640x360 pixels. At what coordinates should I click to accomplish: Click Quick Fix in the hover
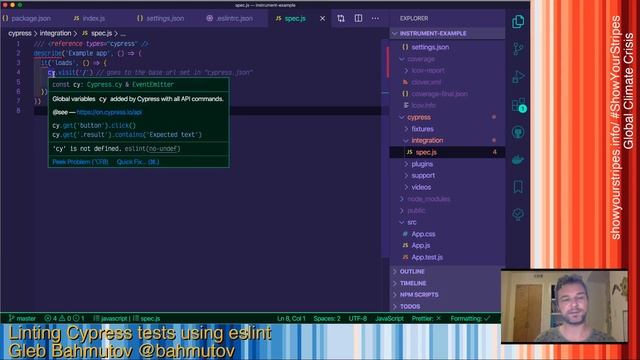138,162
